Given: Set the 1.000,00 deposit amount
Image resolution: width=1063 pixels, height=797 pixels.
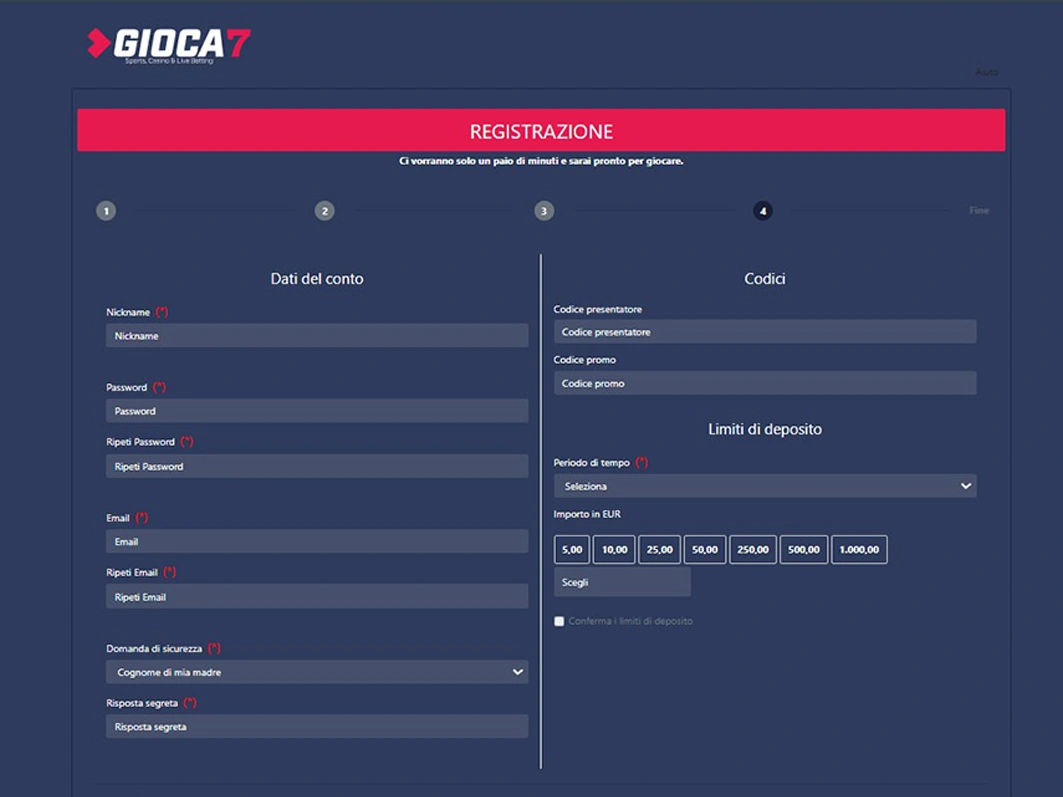Looking at the screenshot, I should pos(859,550).
